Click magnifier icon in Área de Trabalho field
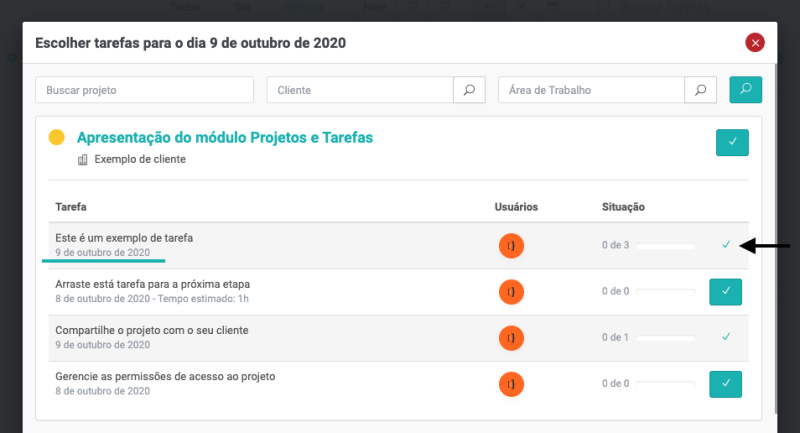 coord(701,90)
